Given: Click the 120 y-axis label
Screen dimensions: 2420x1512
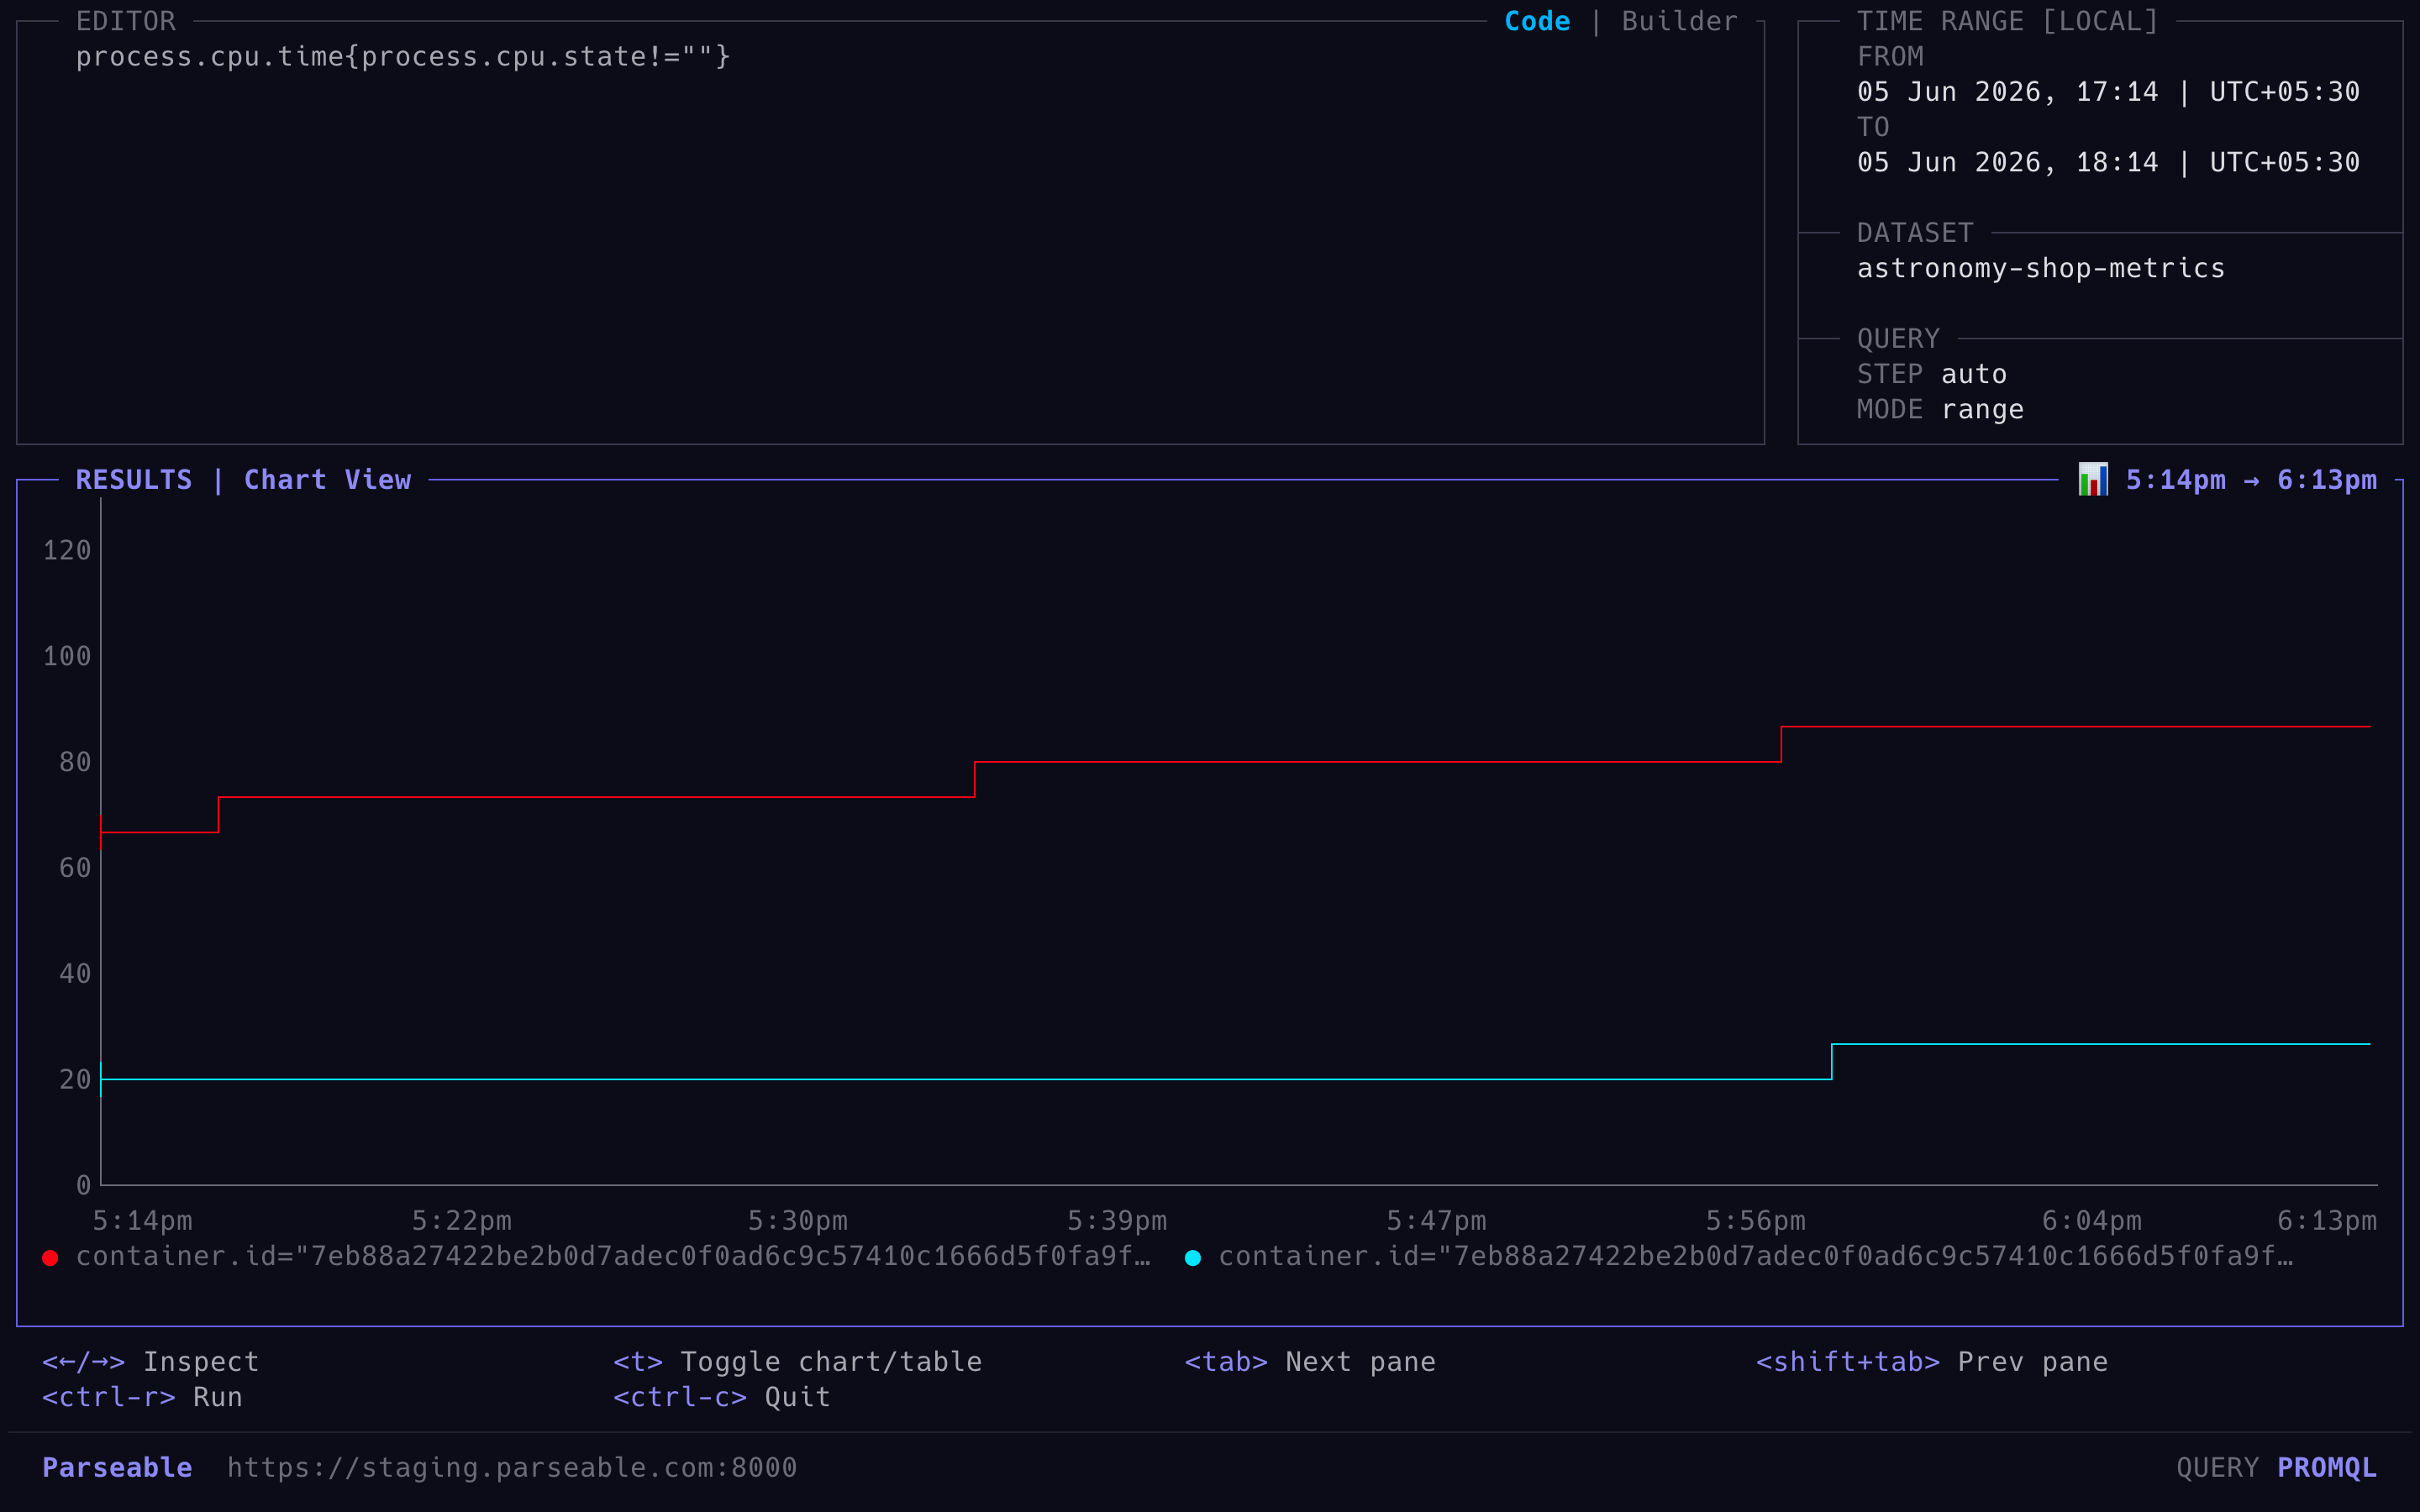Looking at the screenshot, I should 67,551.
